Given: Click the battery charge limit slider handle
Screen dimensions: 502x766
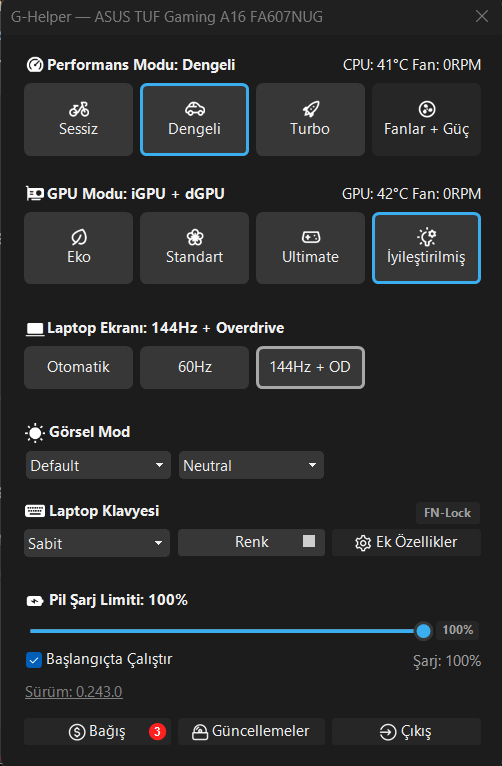Looking at the screenshot, I should click(423, 631).
